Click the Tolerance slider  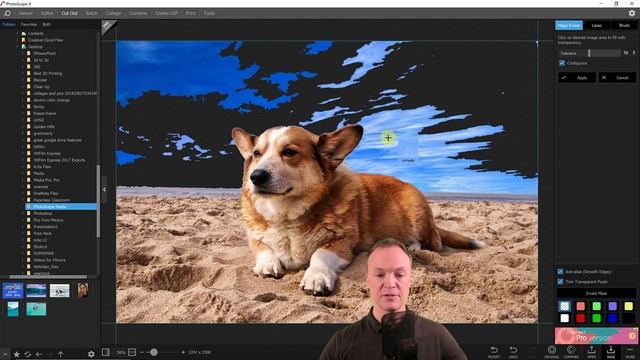click(605, 53)
